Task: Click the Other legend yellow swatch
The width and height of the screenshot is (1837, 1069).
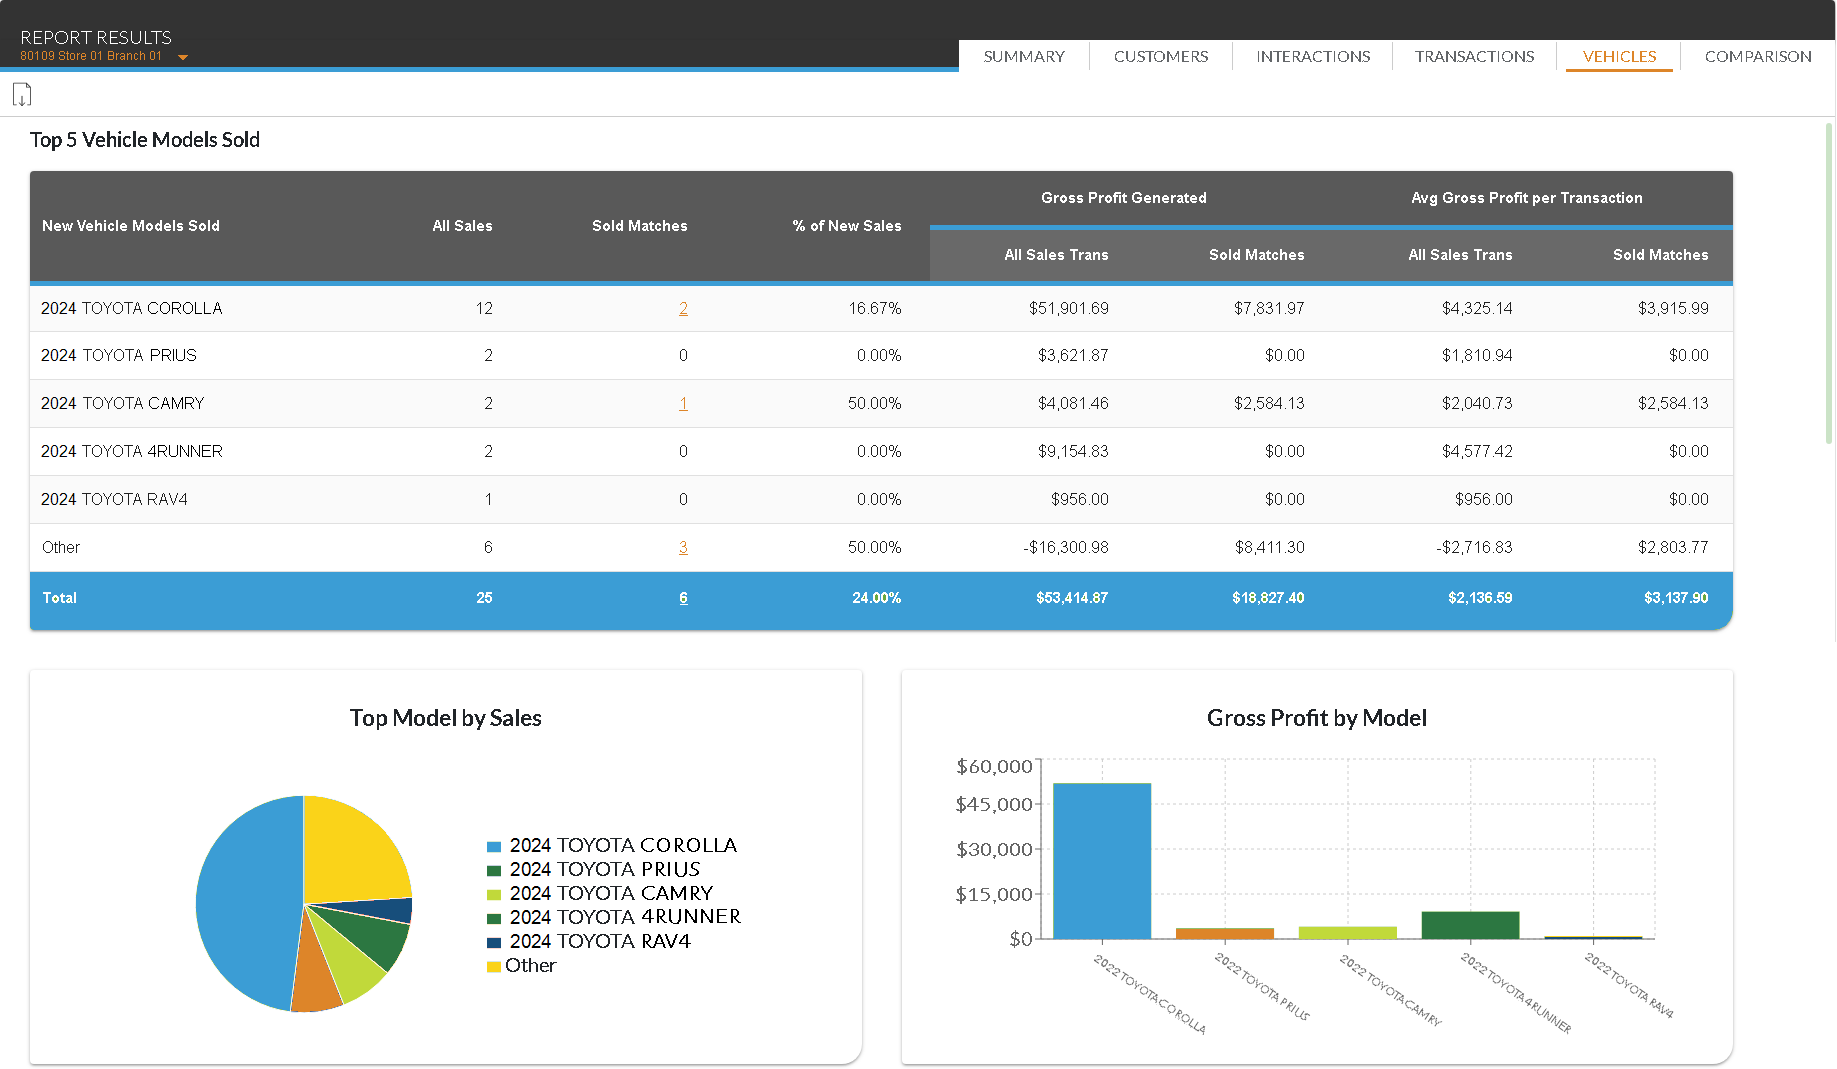Action: [x=494, y=967]
